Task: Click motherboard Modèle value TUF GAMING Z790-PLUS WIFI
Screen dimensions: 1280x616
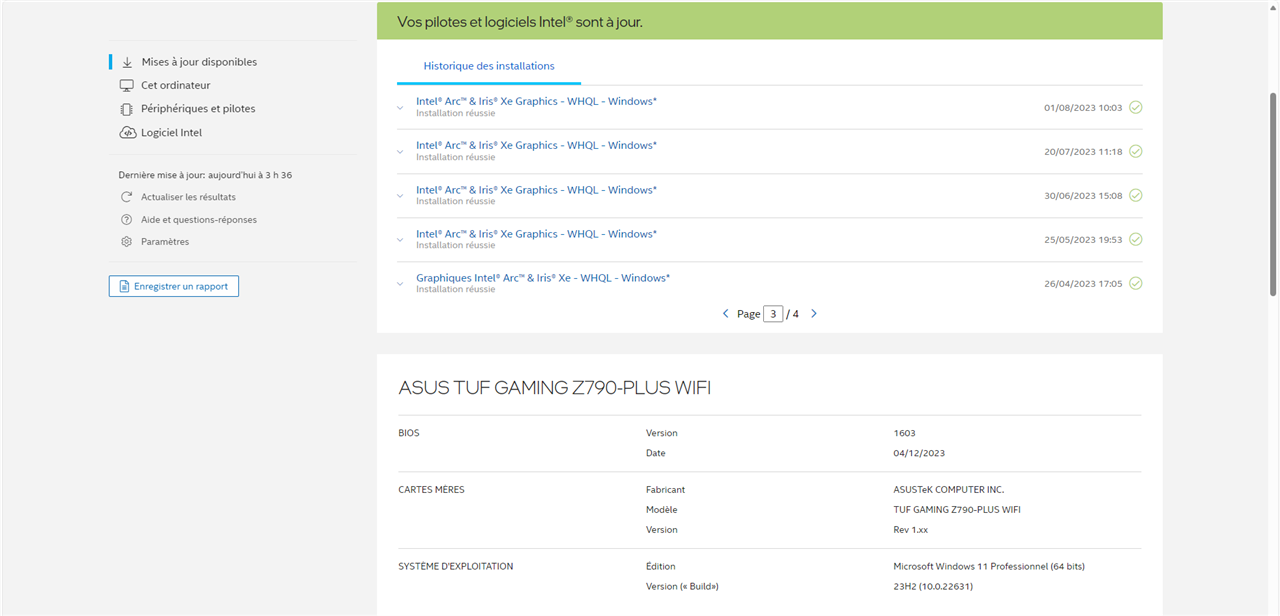Action: click(957, 510)
